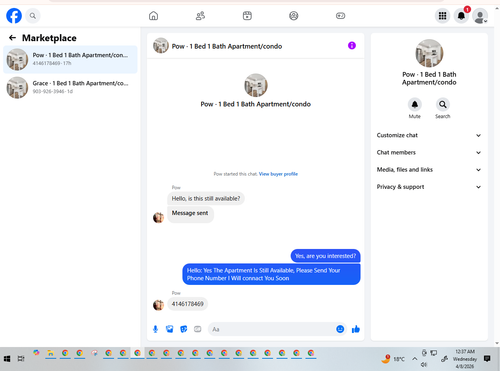Expand Media, files and links section
This screenshot has height=371, width=500.
coord(429,170)
